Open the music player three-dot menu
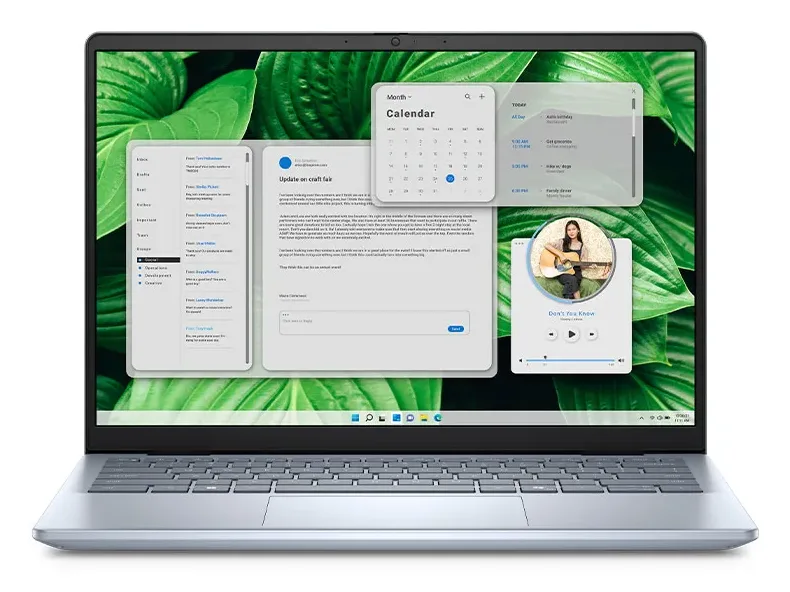Viewport: 790px width, 592px height. tap(519, 244)
